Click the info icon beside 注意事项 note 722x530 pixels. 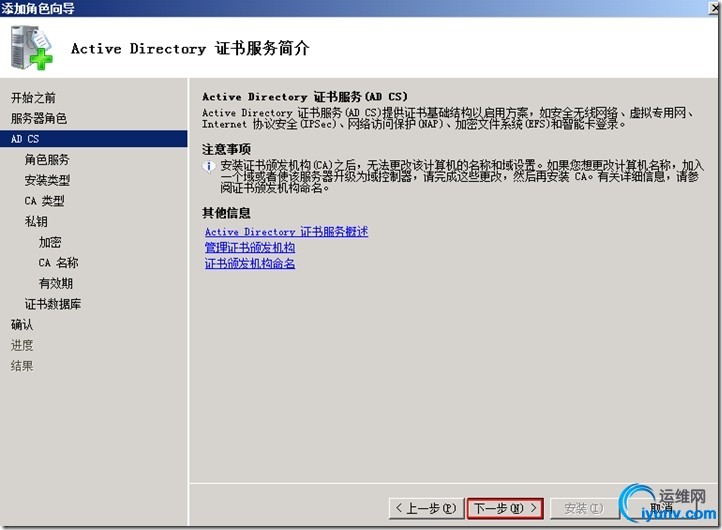209,166
